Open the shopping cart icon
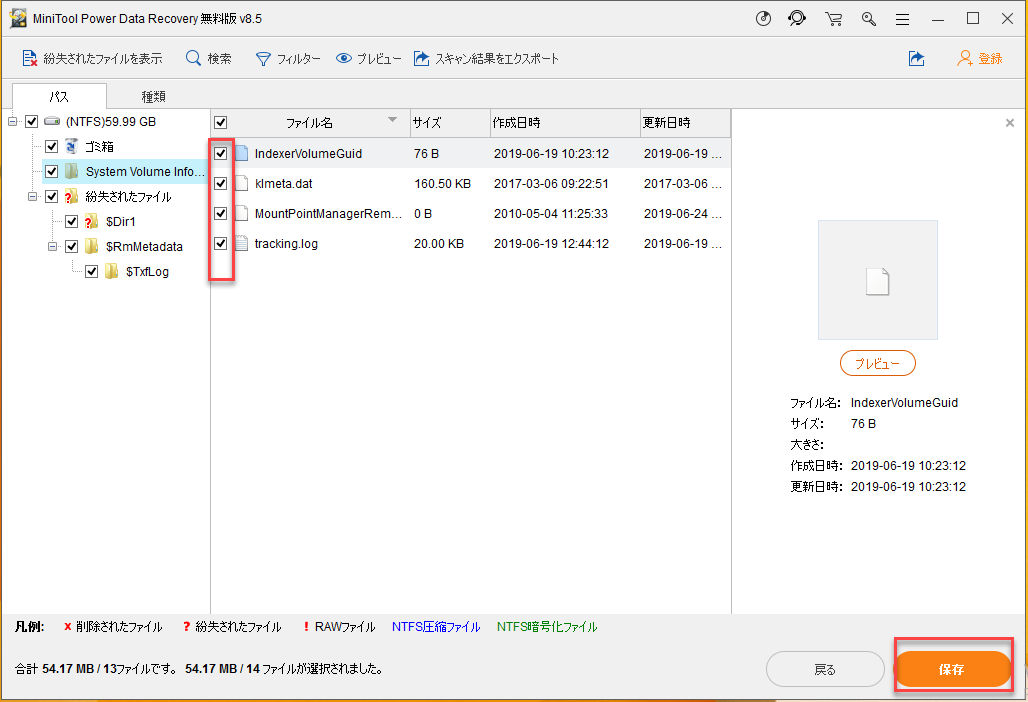This screenshot has width=1028, height=702. [x=833, y=19]
